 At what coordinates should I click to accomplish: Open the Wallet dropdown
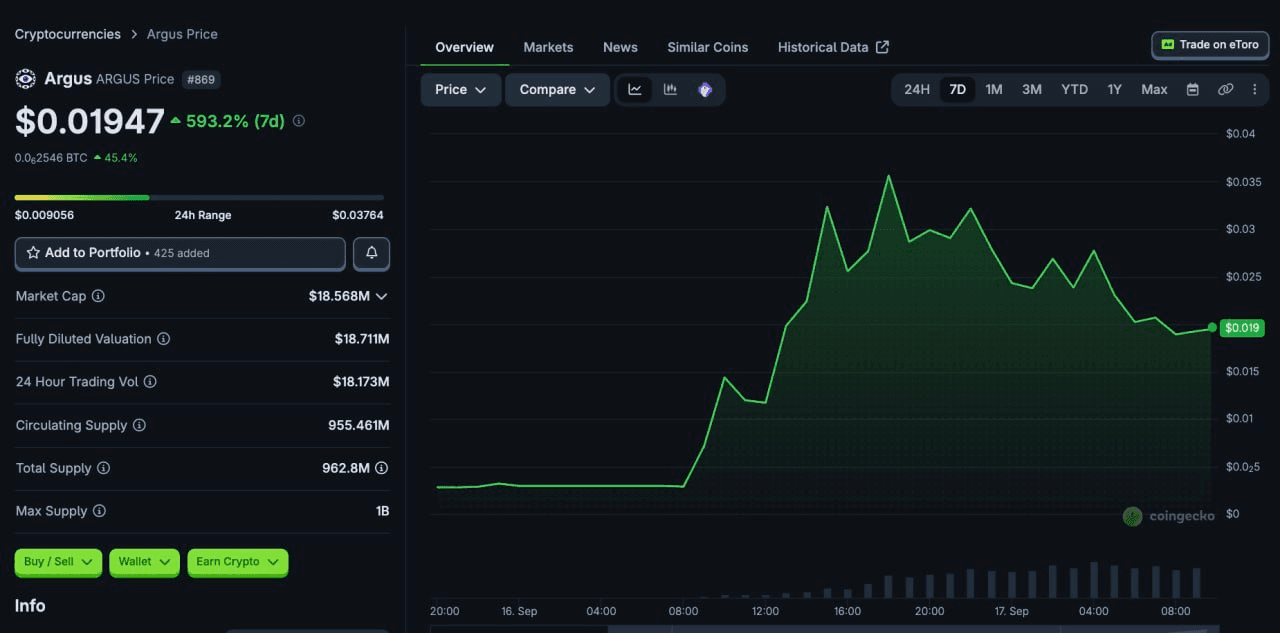tap(144, 562)
